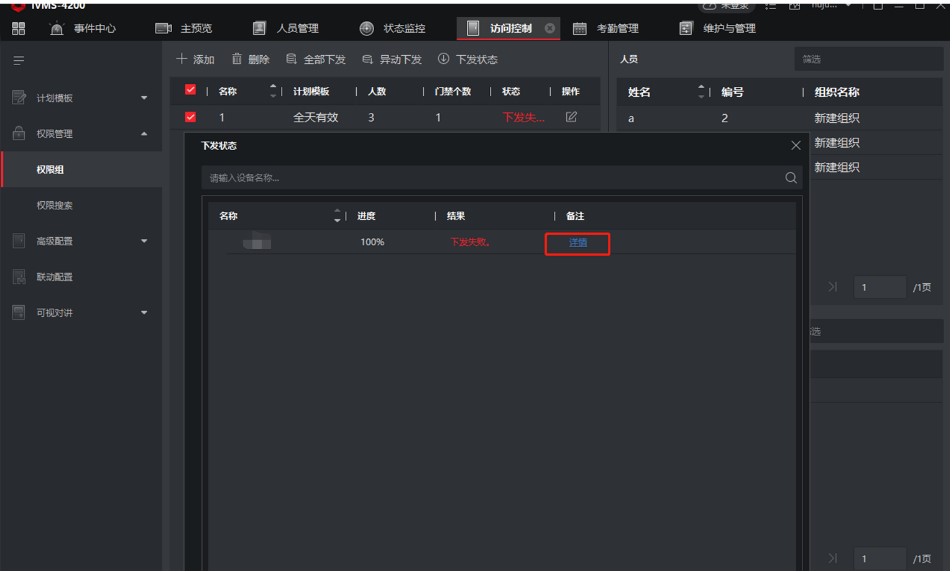Go to the 状态监控 module
952x572 pixels.
pyautogui.click(x=393, y=29)
